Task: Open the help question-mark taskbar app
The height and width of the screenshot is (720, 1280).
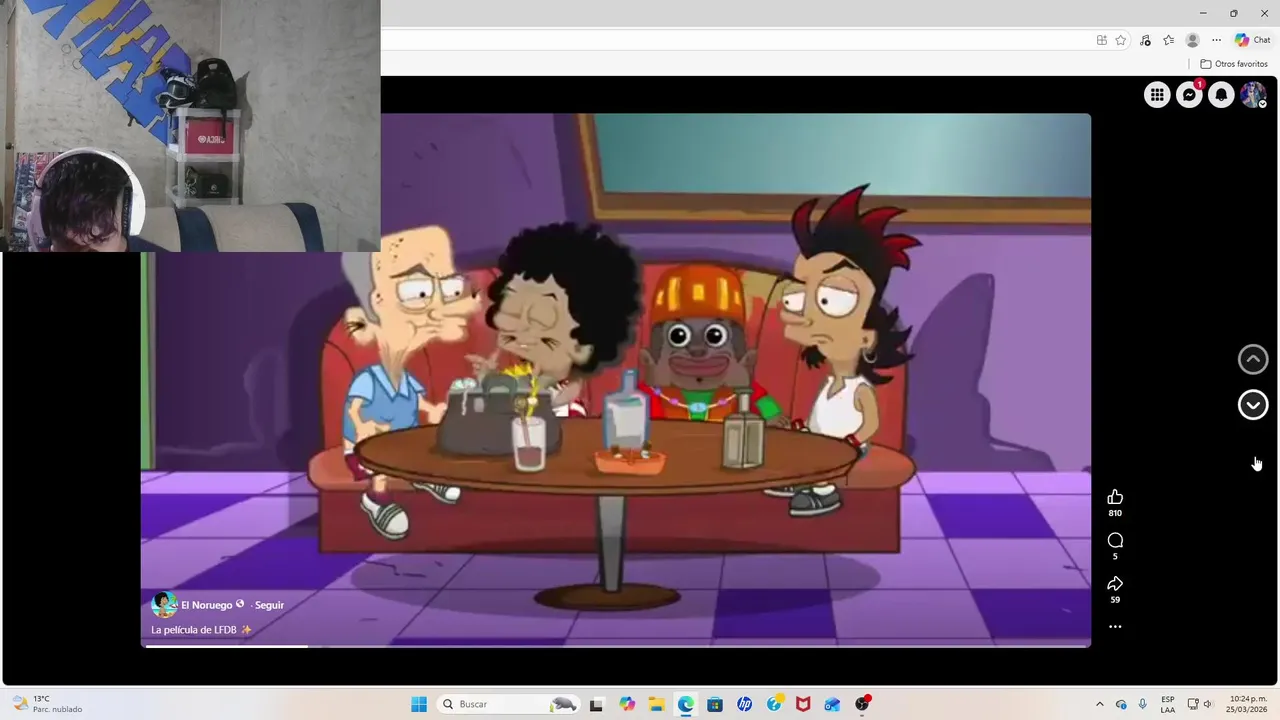Action: pos(773,704)
